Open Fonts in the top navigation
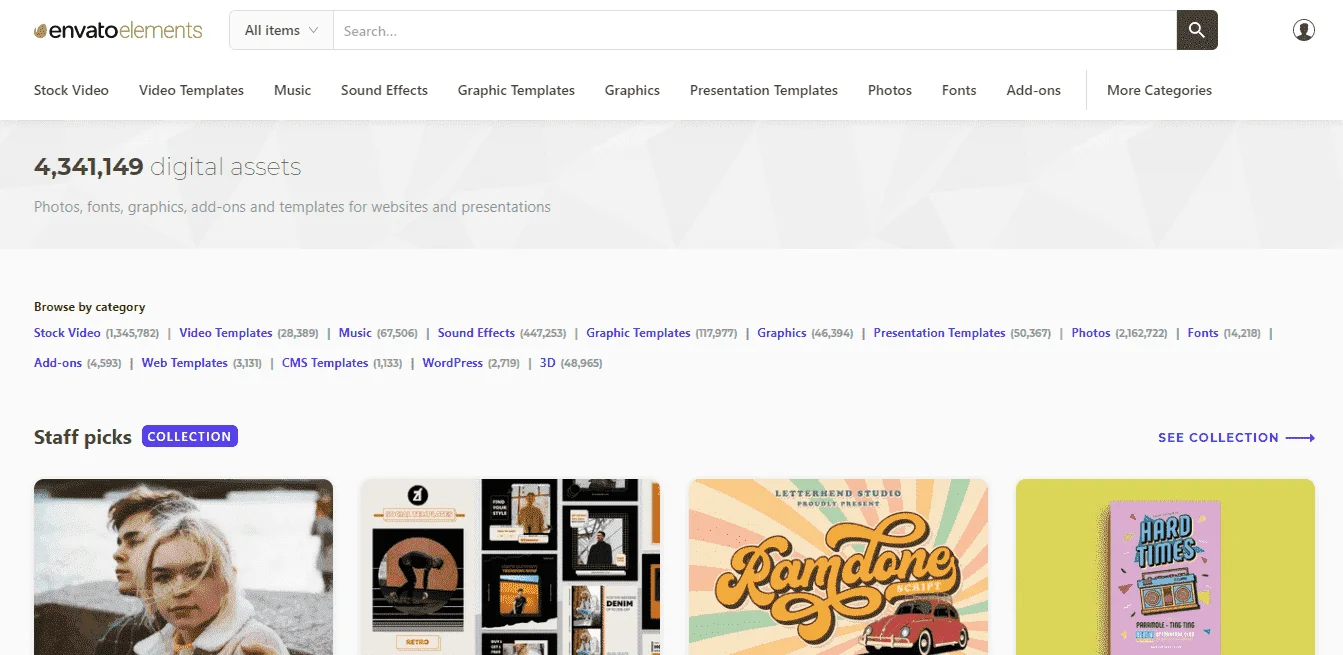The width and height of the screenshot is (1343, 655). point(959,90)
